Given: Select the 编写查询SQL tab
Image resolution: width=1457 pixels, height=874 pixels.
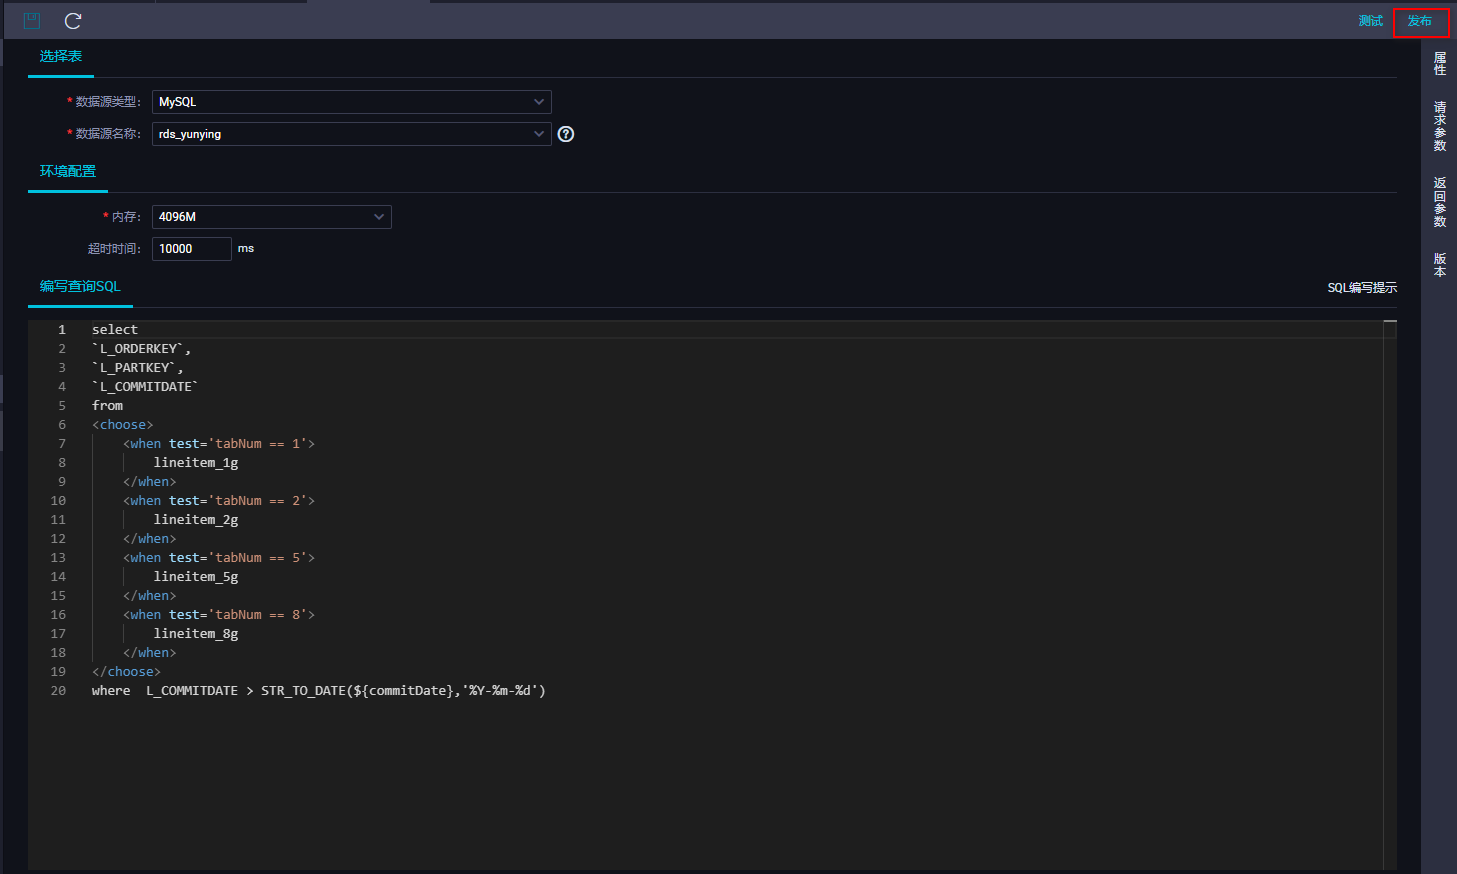Looking at the screenshot, I should coord(79,286).
